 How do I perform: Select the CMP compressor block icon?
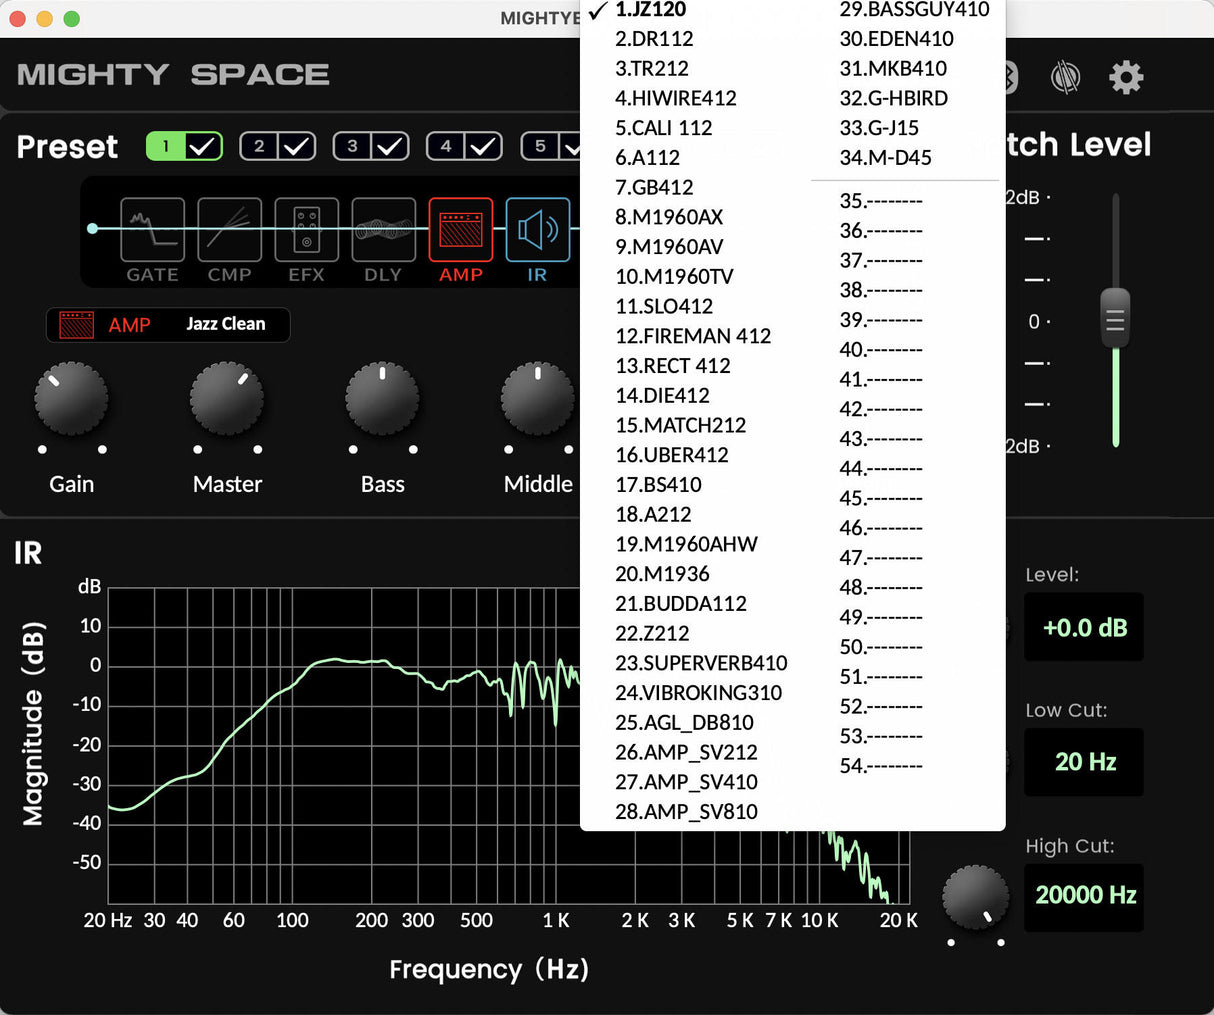coord(229,230)
